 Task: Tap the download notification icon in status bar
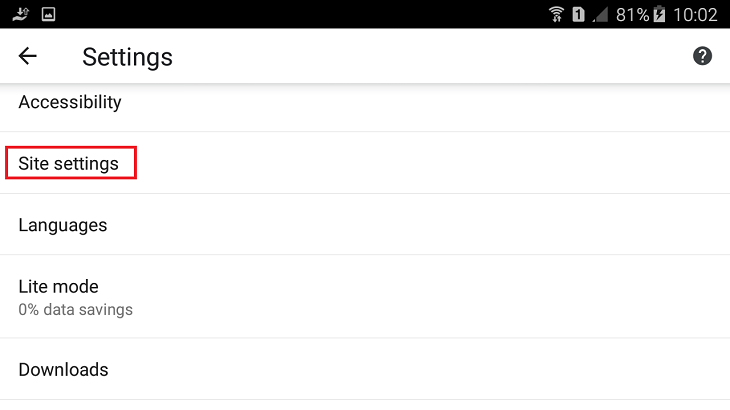pos(20,14)
